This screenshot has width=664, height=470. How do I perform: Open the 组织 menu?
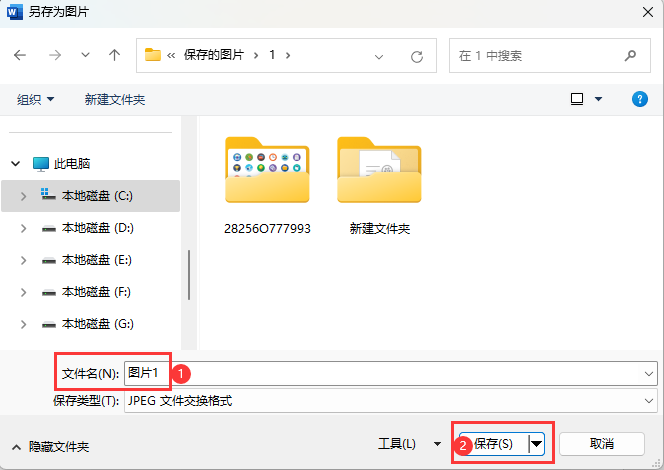point(36,100)
